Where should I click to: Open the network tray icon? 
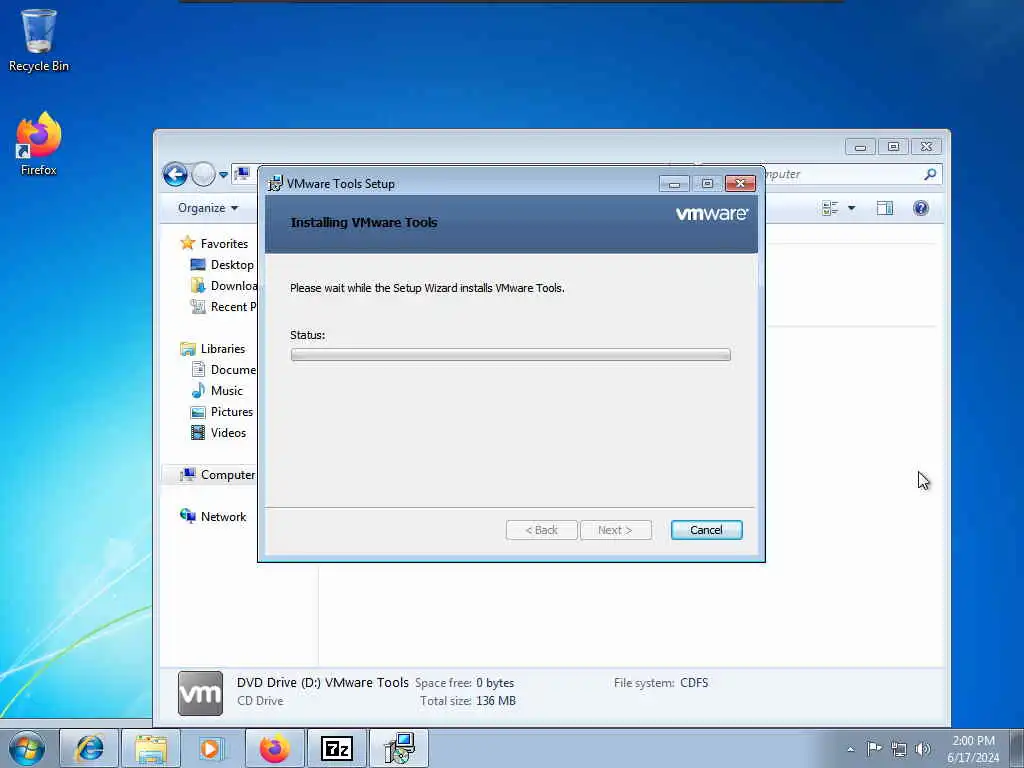coord(899,749)
